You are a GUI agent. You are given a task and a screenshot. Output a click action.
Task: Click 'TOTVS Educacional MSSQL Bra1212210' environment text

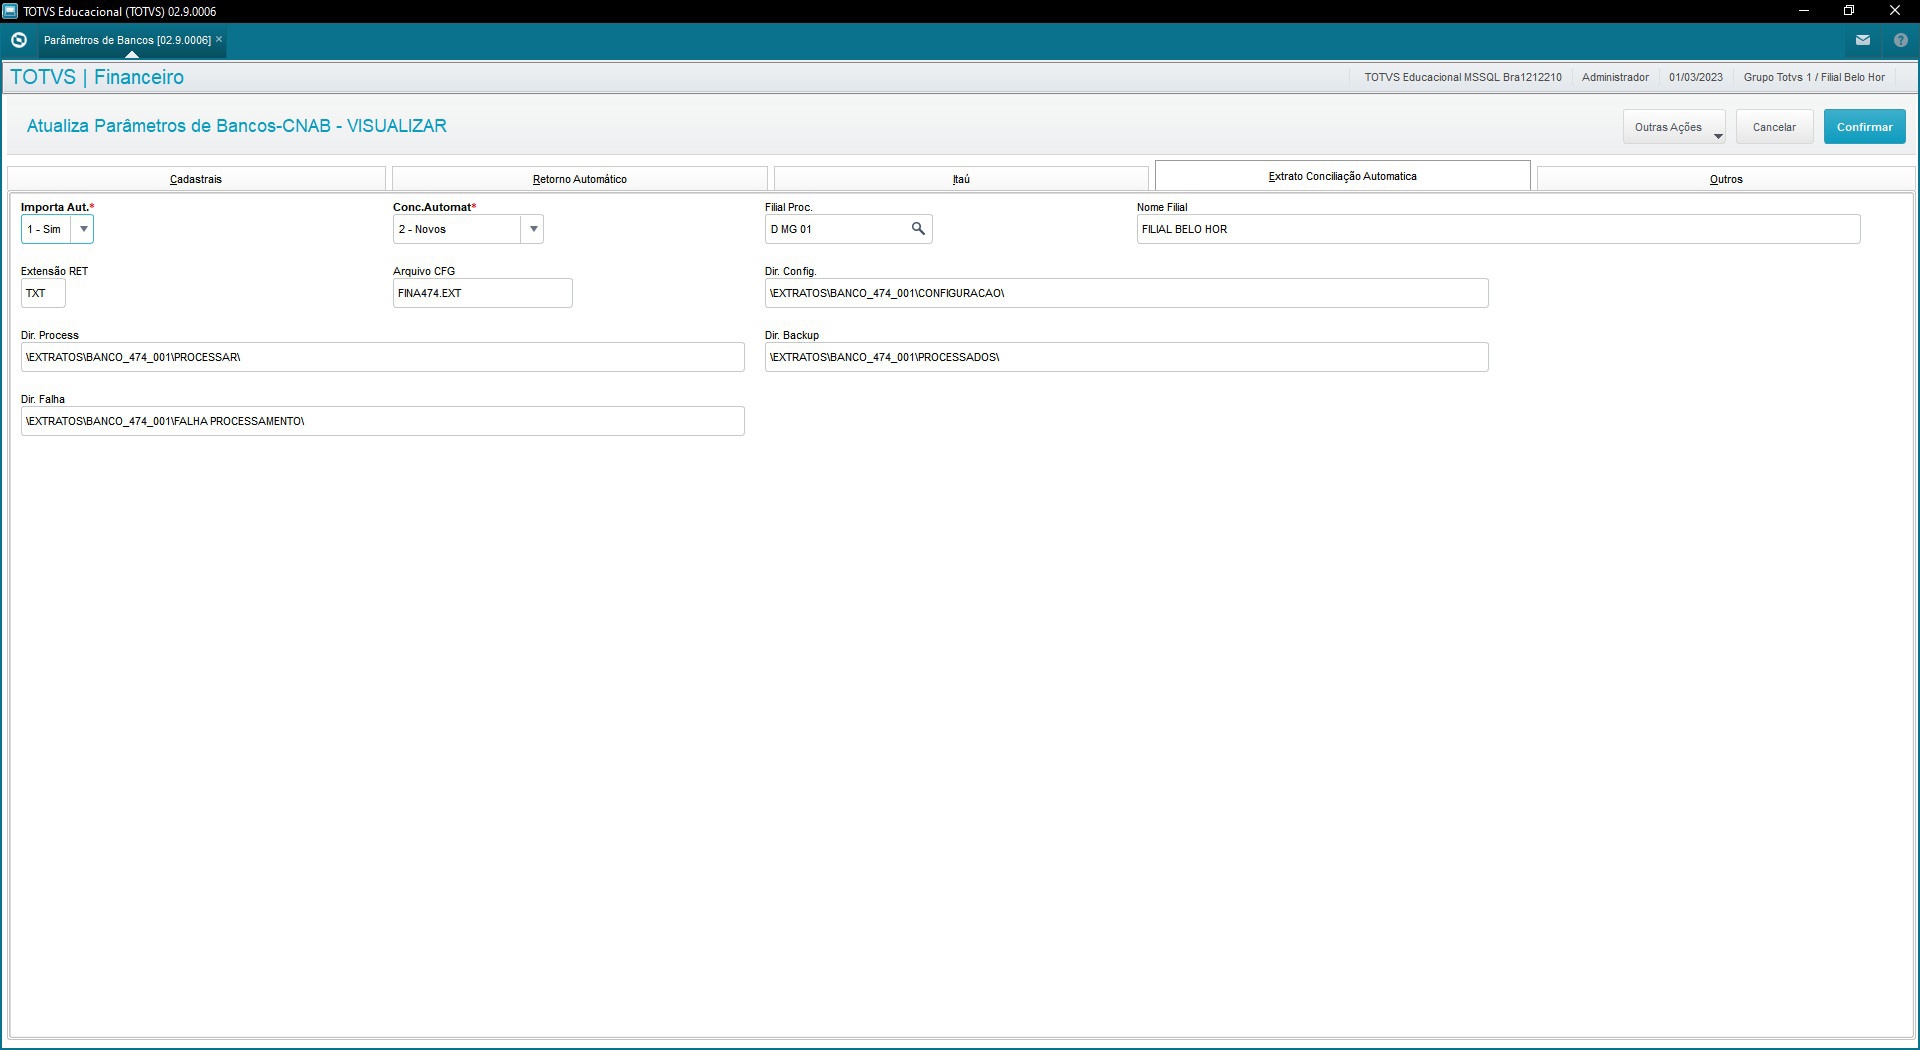(1463, 77)
